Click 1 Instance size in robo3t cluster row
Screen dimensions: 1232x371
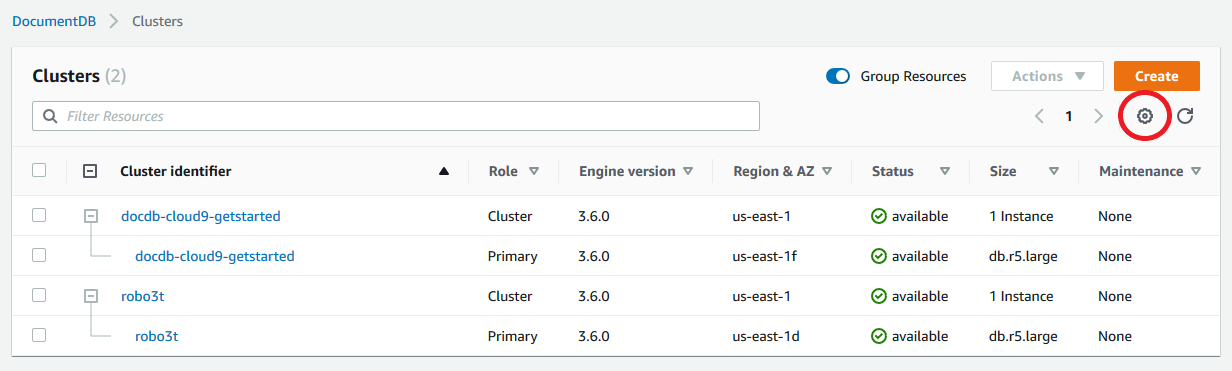1021,296
